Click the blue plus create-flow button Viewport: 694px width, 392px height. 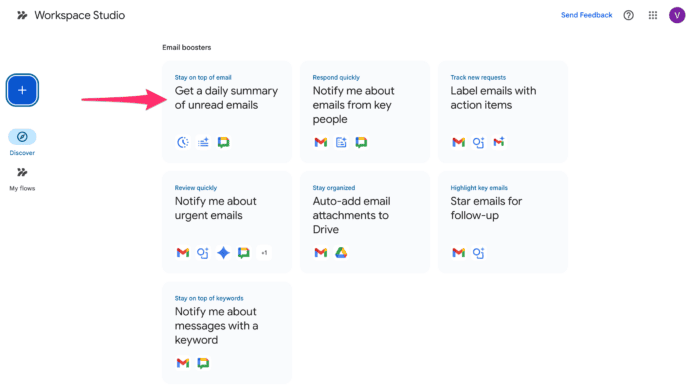click(x=22, y=90)
